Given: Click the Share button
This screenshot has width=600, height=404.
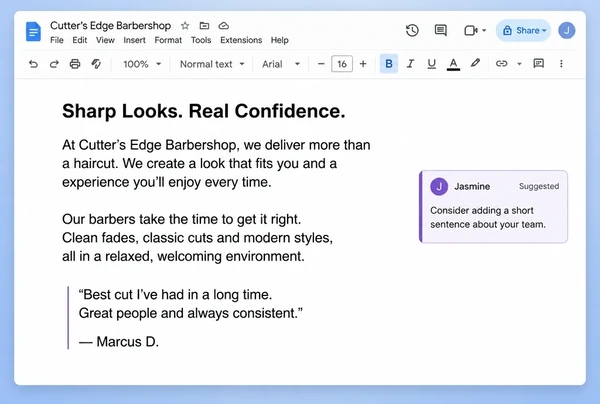Looking at the screenshot, I should coord(523,30).
